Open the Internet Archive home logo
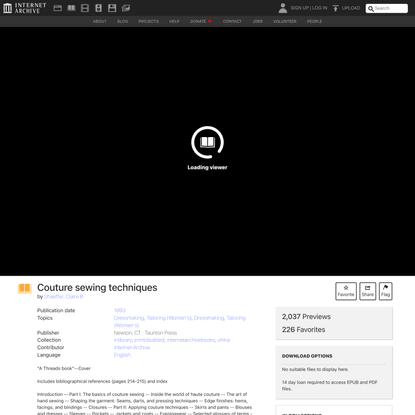Viewport: 415px width, 415px height. coord(24,8)
